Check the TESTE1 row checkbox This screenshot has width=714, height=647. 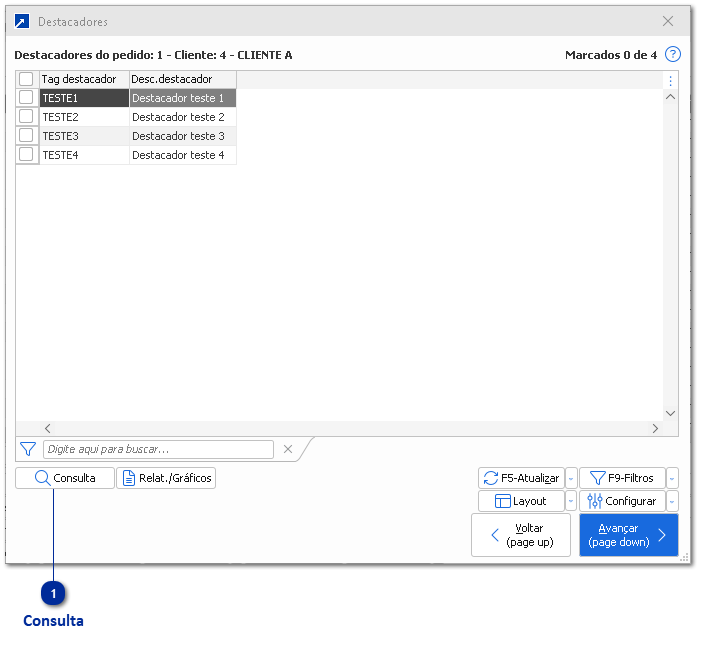click(26, 97)
